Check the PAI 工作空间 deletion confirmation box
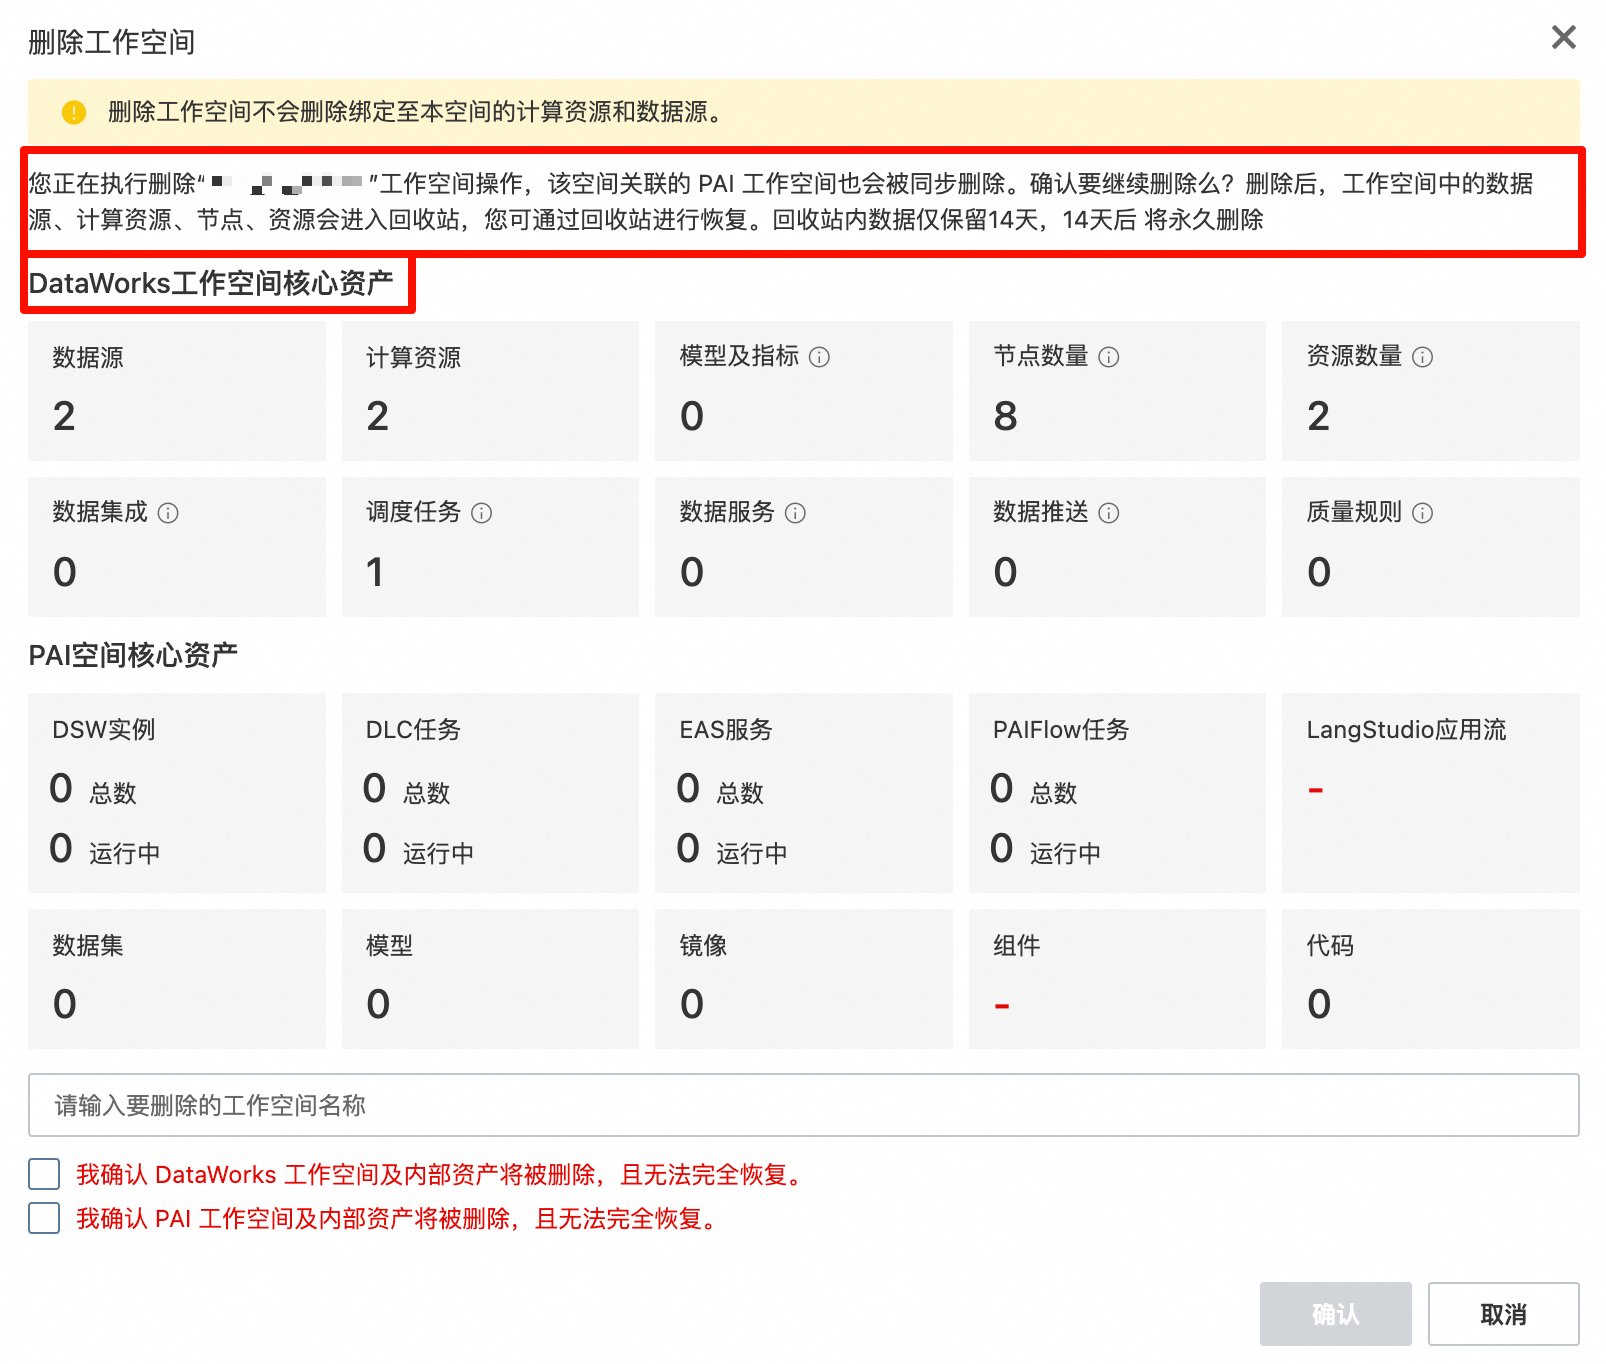Image resolution: width=1606 pixels, height=1364 pixels. tap(44, 1218)
